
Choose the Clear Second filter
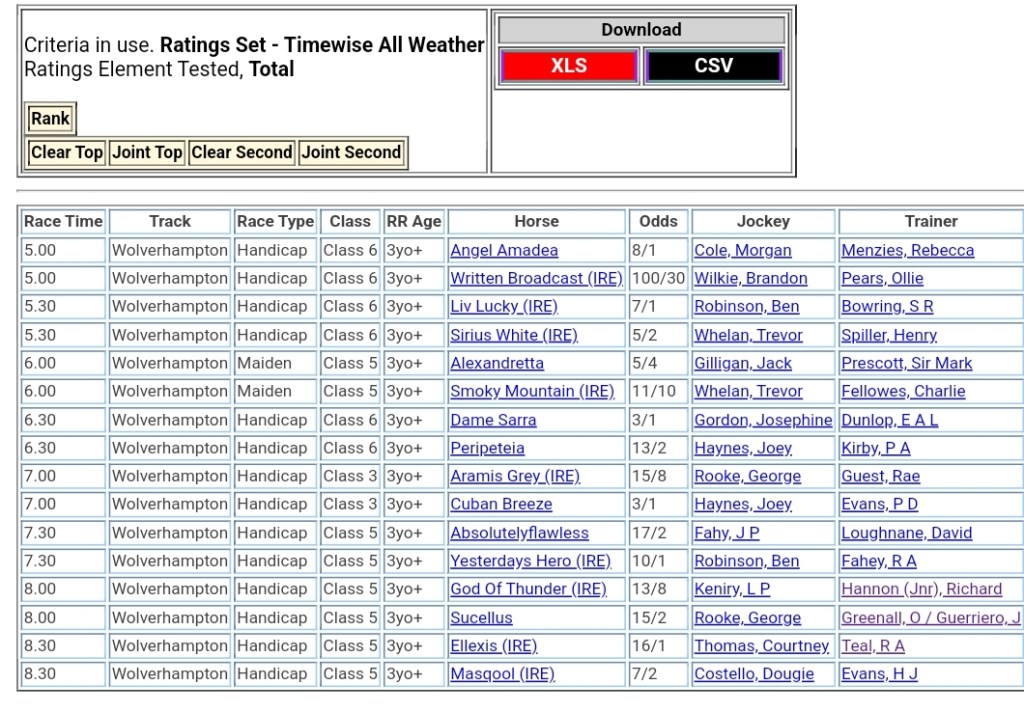coord(241,152)
